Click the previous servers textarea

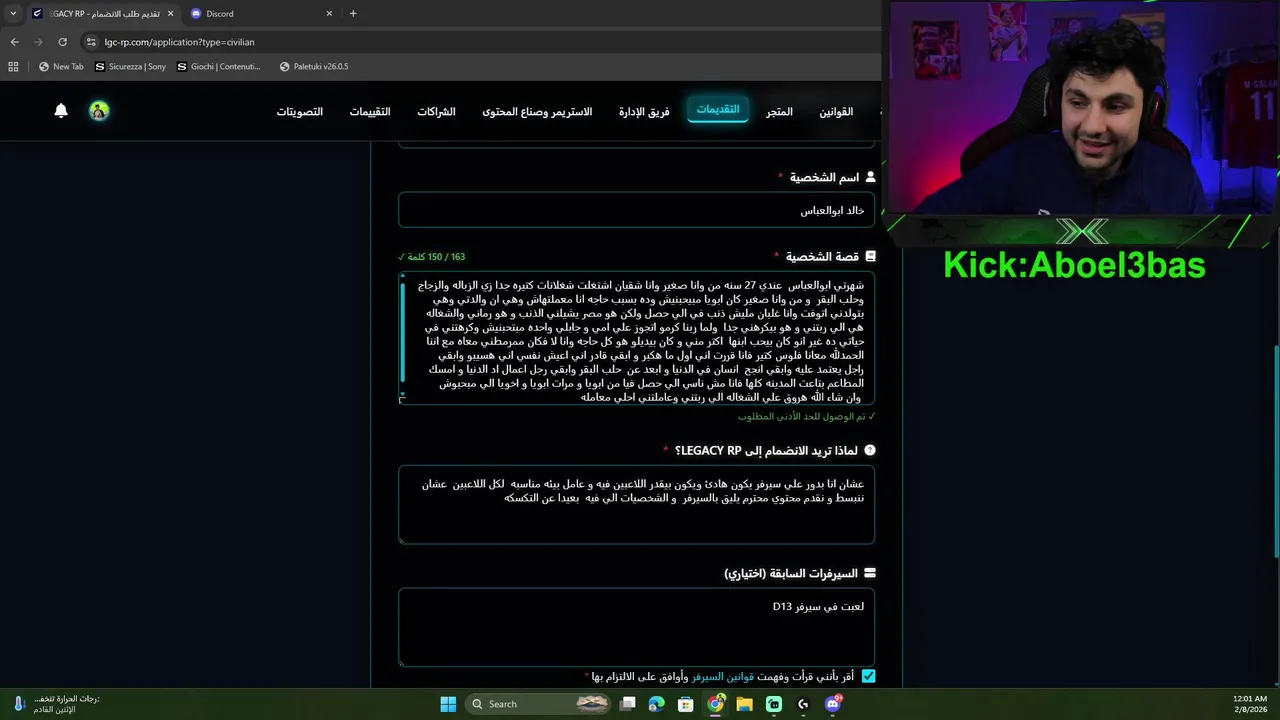pyautogui.click(x=636, y=627)
